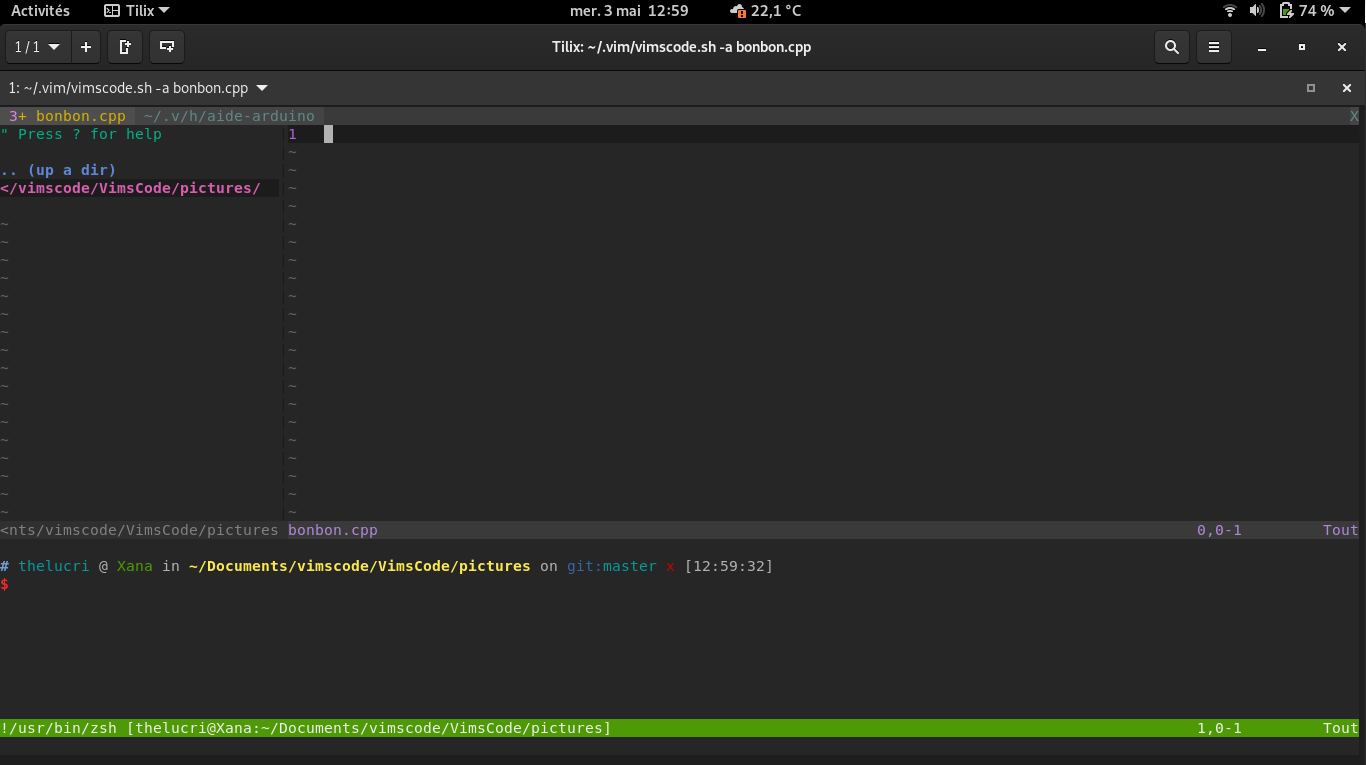The width and height of the screenshot is (1366, 765).
Task: Click the '.. (up a dir)' entry
Action: click(59, 170)
